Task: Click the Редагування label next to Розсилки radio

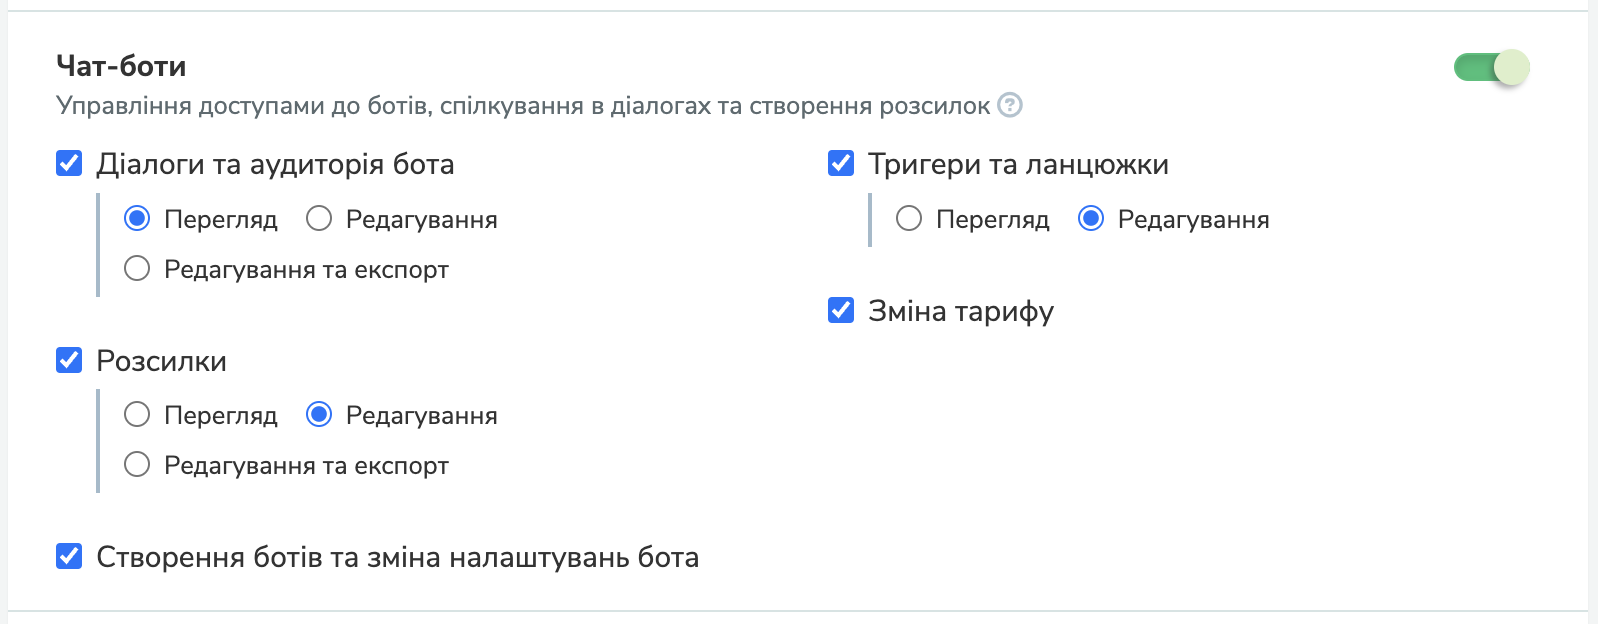Action: click(x=421, y=414)
